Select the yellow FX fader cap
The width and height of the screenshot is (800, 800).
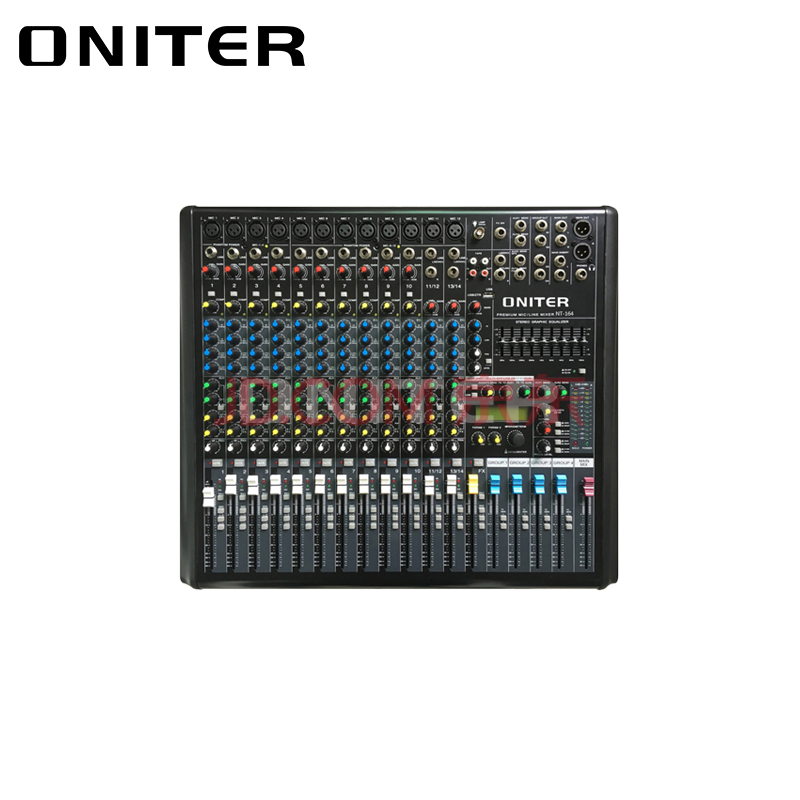click(473, 484)
